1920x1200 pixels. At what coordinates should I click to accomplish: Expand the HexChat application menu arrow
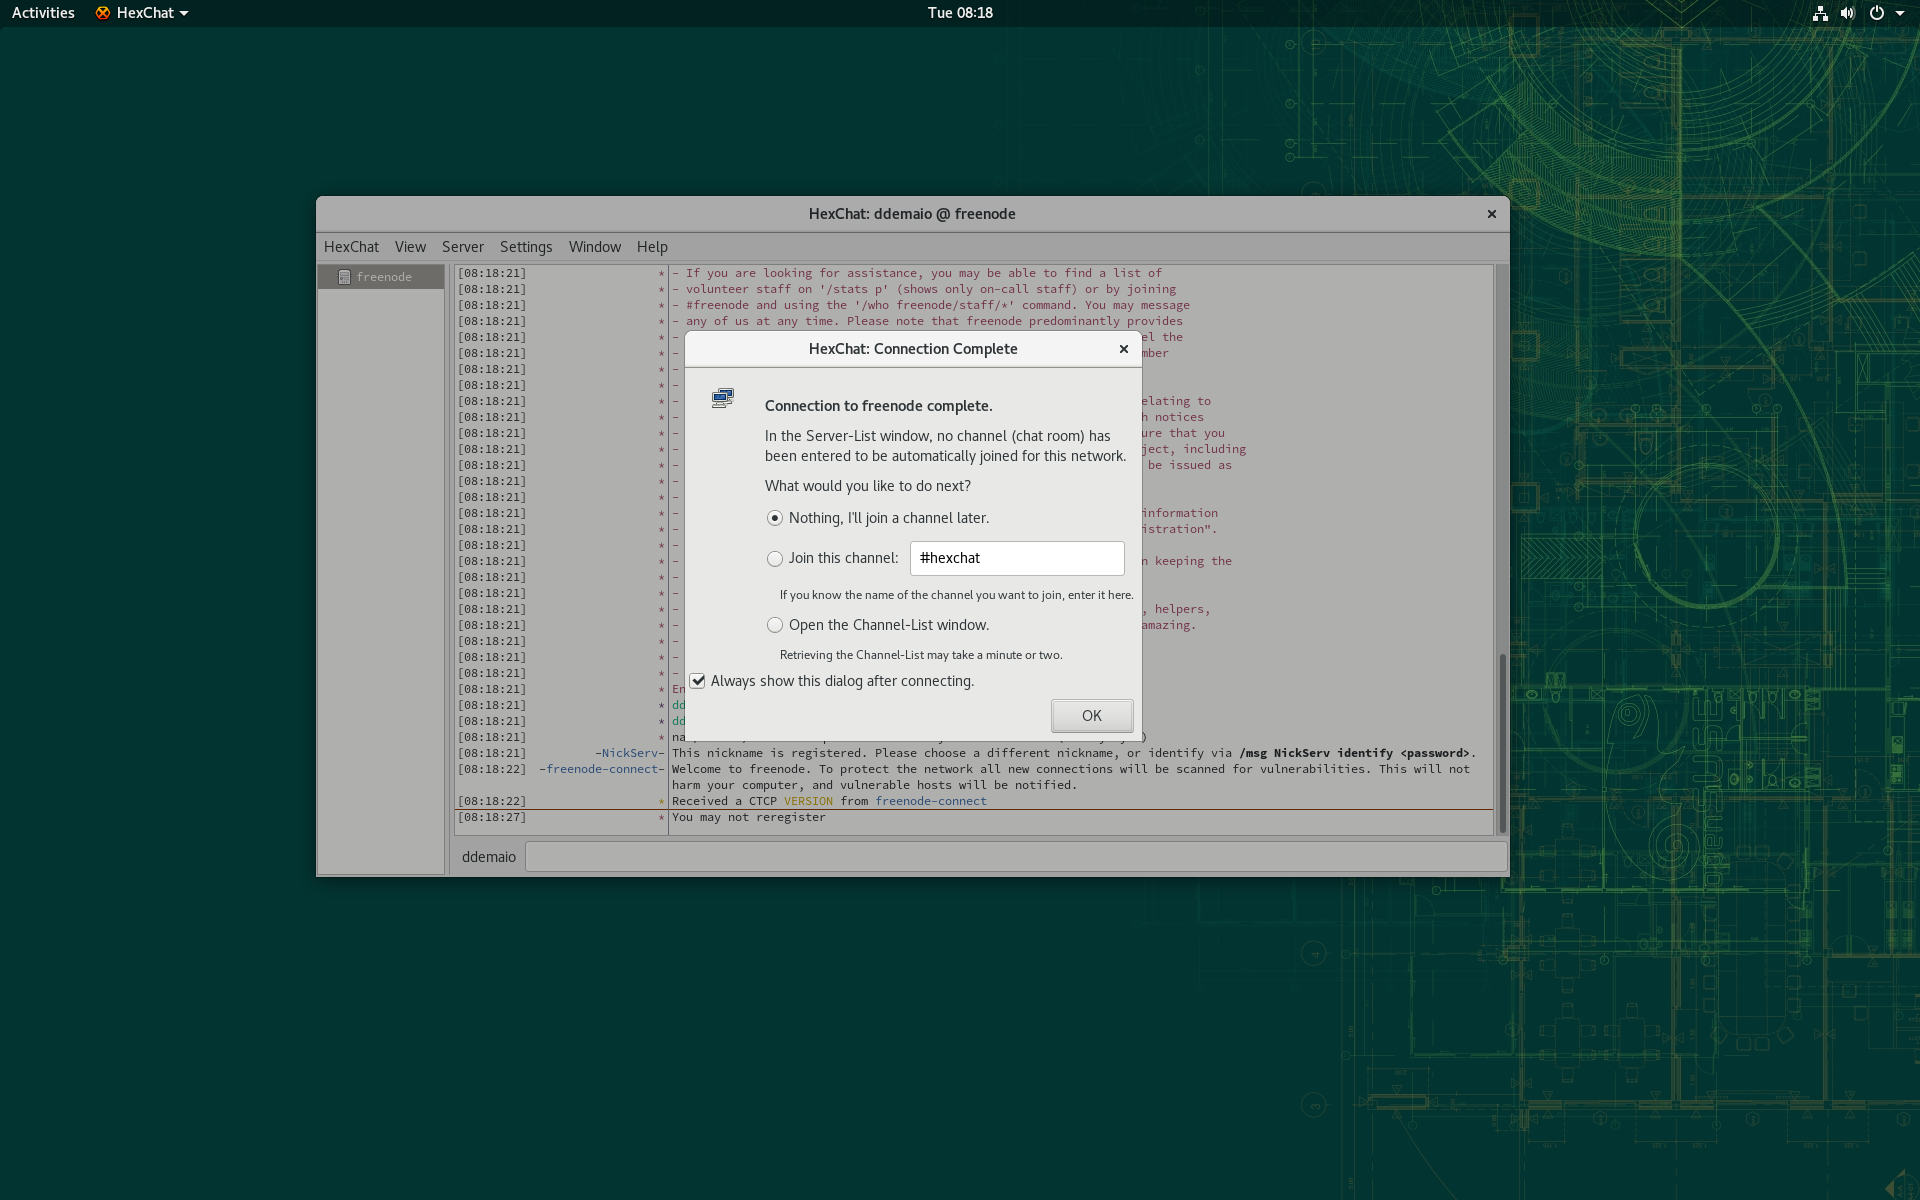[x=184, y=13]
